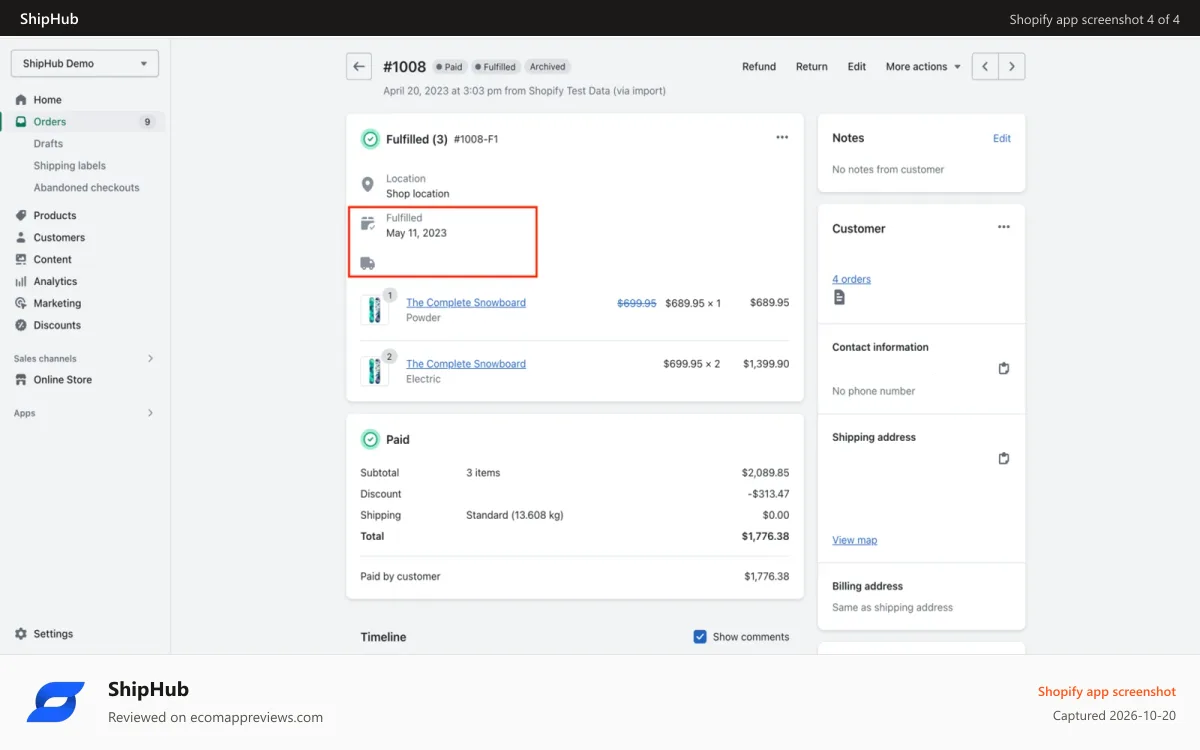Image resolution: width=1200 pixels, height=750 pixels.
Task: Go to the next order using right chevron
Action: [x=1012, y=66]
